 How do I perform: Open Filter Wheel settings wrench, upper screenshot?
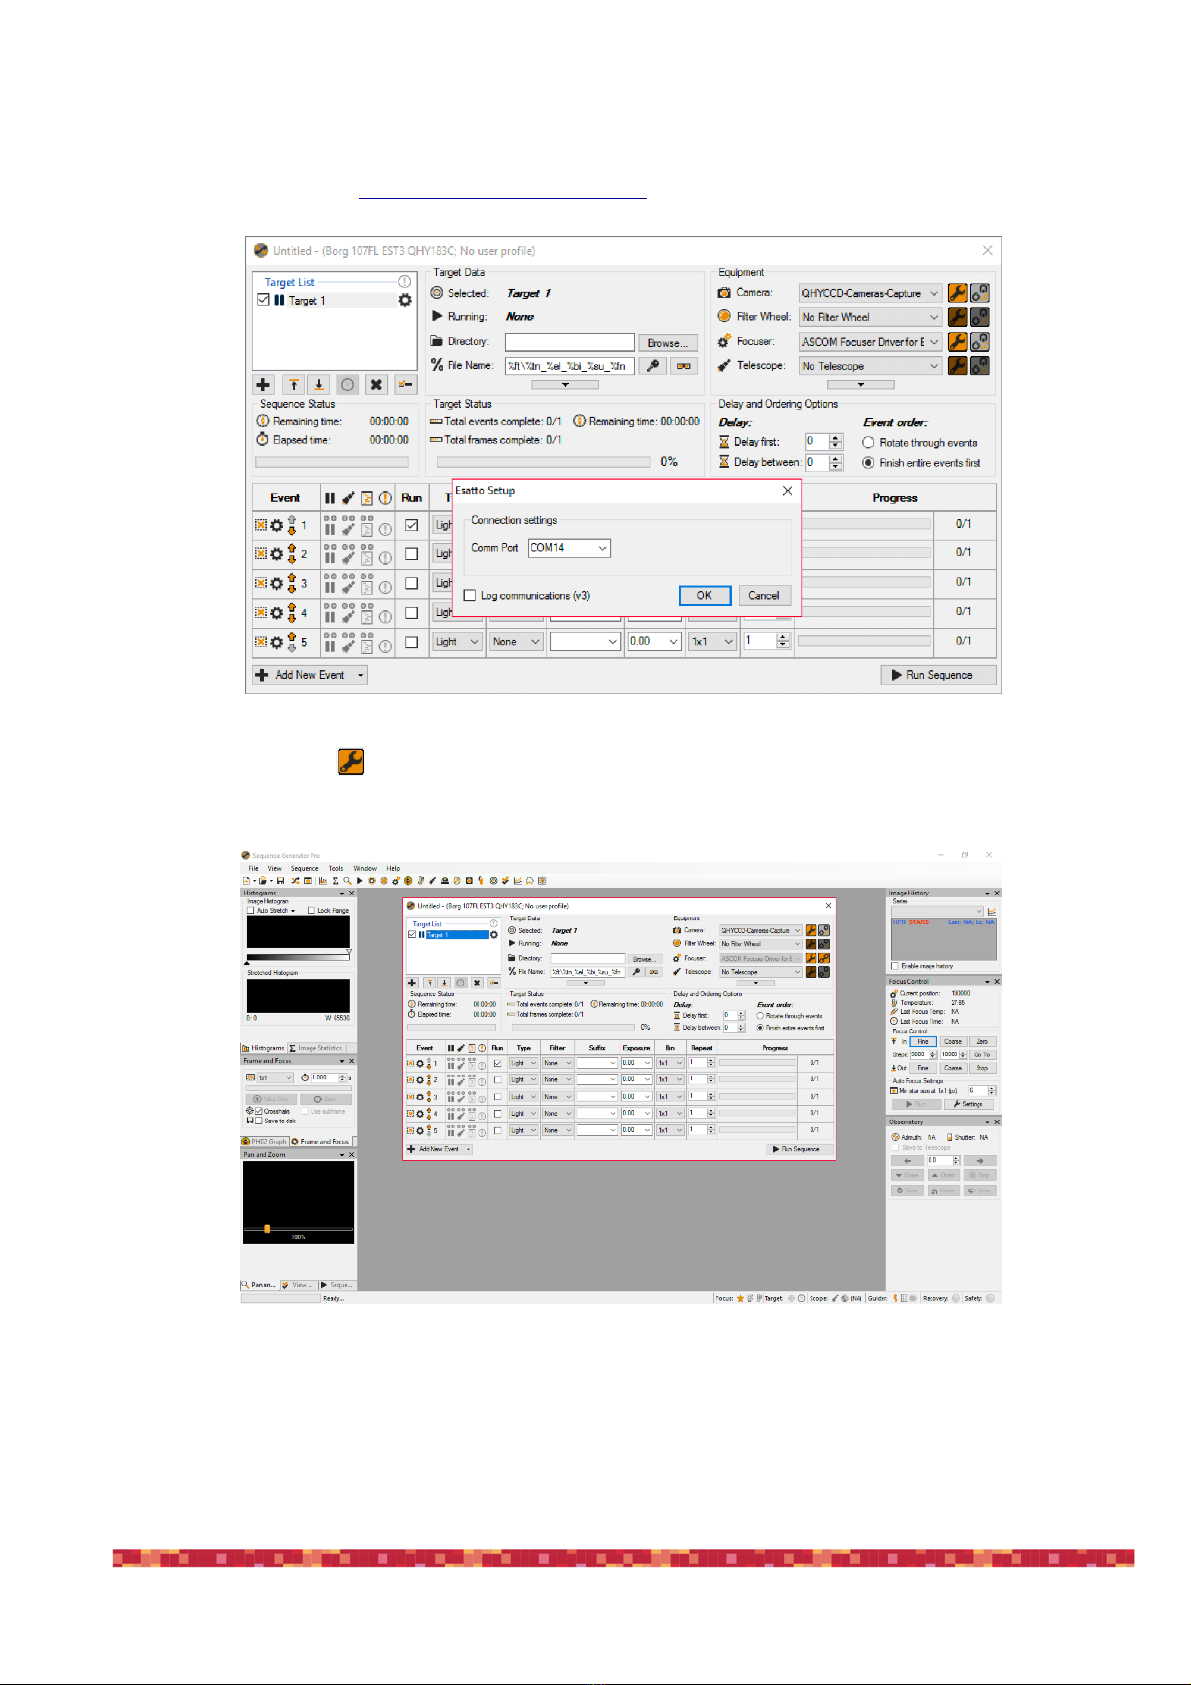(x=957, y=317)
